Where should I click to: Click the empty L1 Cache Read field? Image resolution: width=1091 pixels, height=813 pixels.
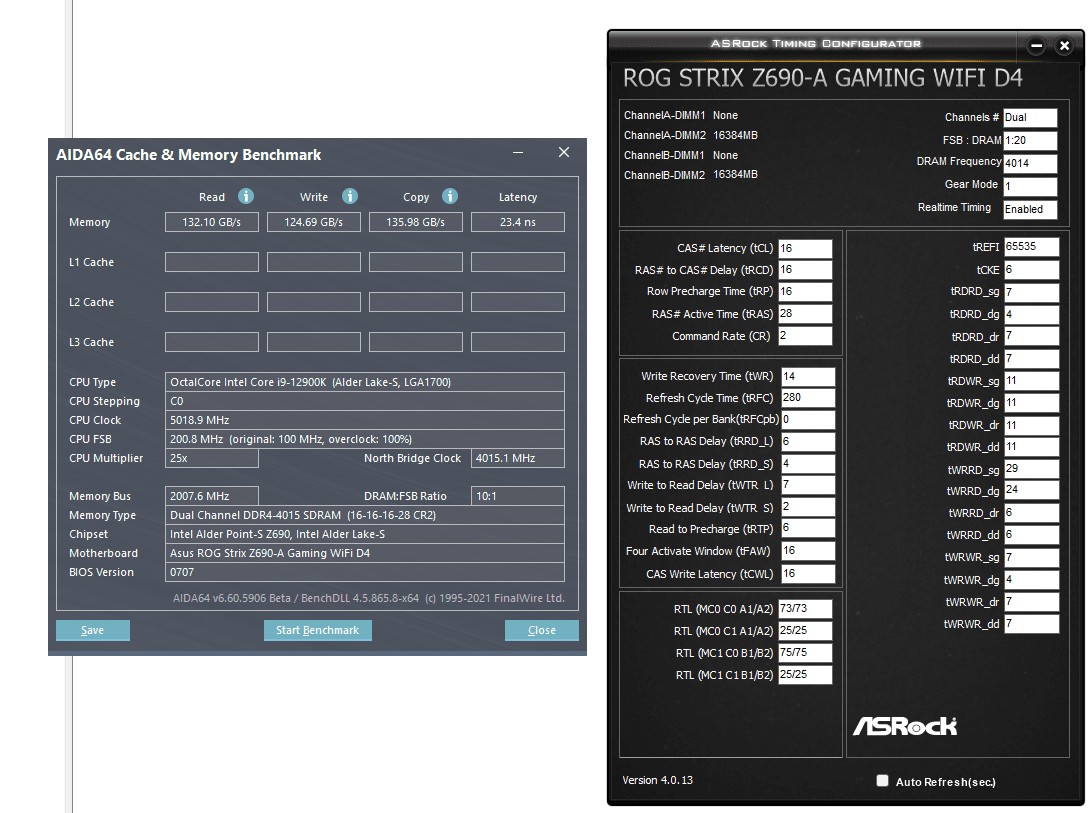pos(212,262)
